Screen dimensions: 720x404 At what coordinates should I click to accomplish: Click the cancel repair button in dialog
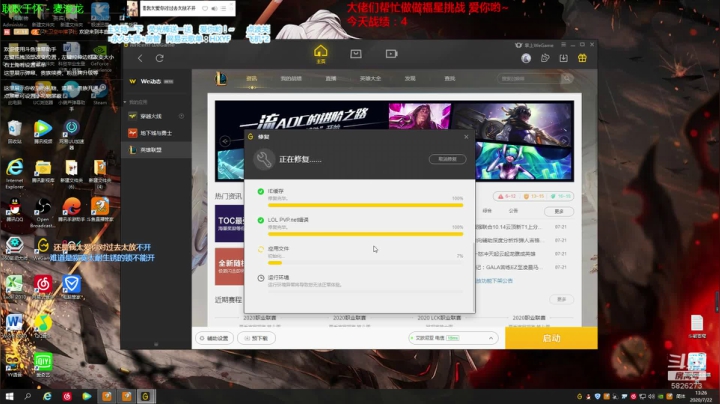click(x=447, y=159)
